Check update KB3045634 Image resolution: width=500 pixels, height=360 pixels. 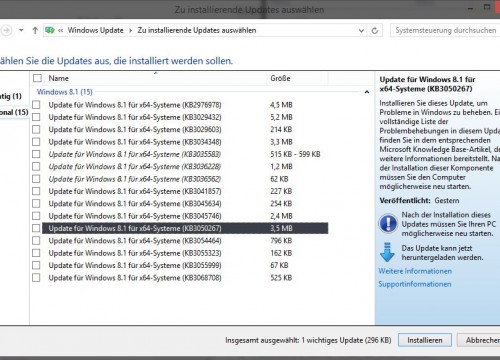tap(36, 203)
